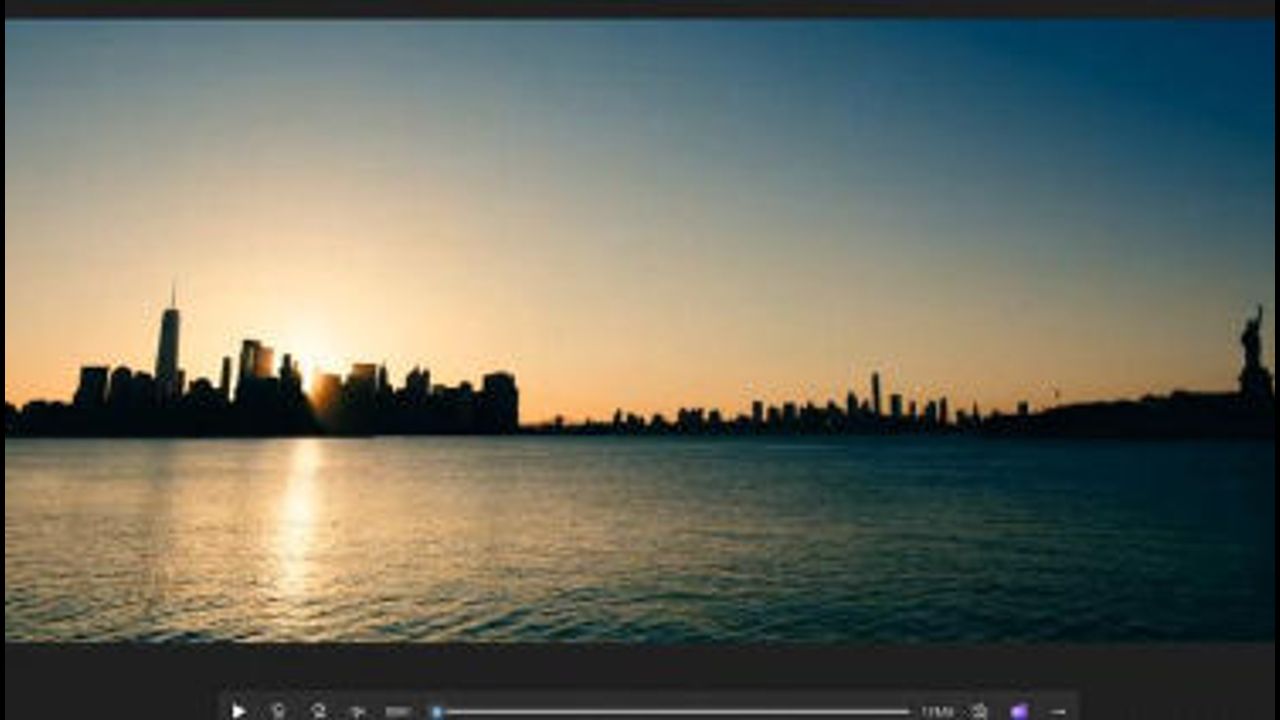The width and height of the screenshot is (1280, 720).
Task: Jump to the end of the progress bar
Action: click(908, 711)
